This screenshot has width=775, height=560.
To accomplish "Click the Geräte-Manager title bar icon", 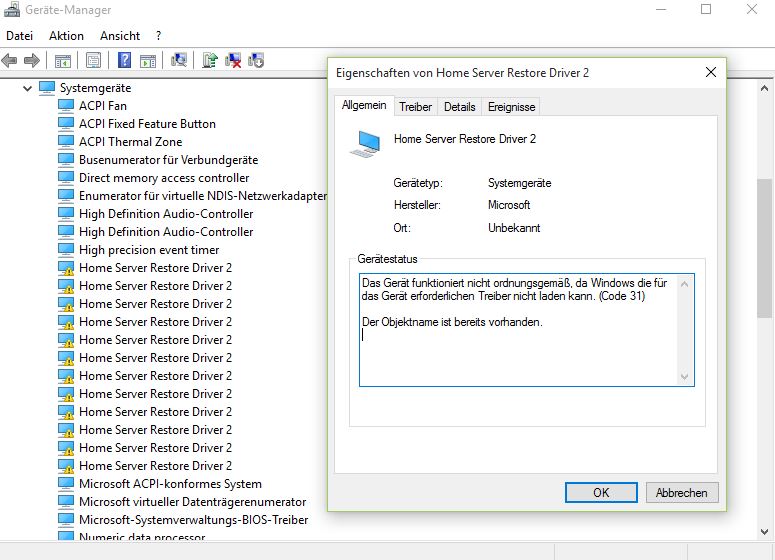I will (12, 9).
